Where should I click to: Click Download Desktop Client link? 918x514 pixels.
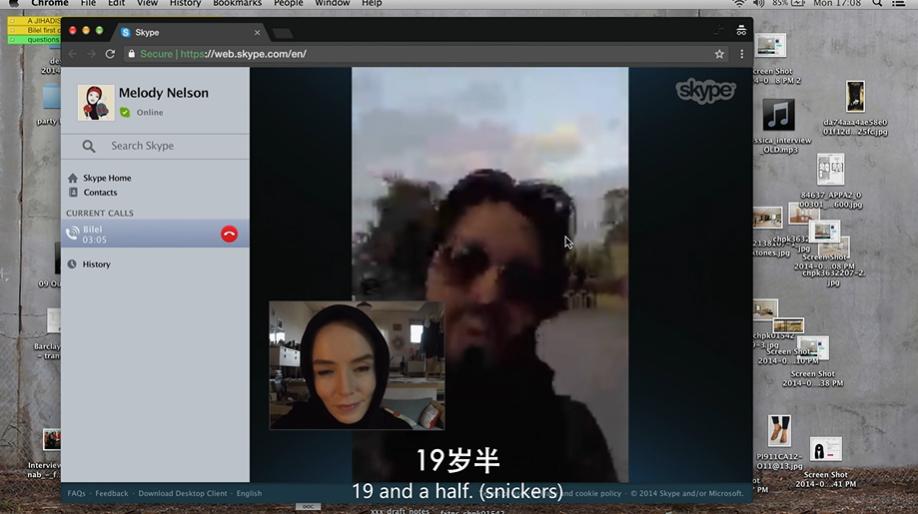tap(183, 494)
